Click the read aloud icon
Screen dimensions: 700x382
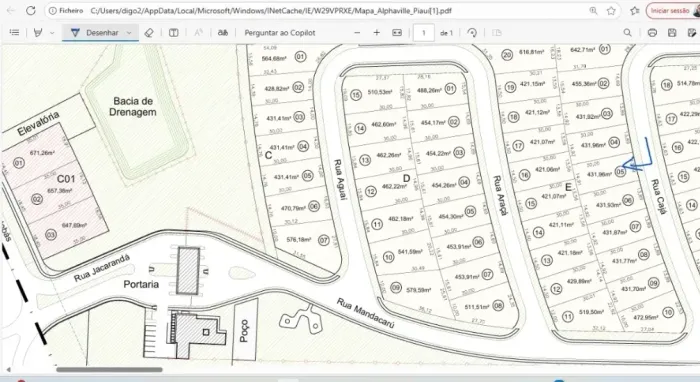[198, 33]
